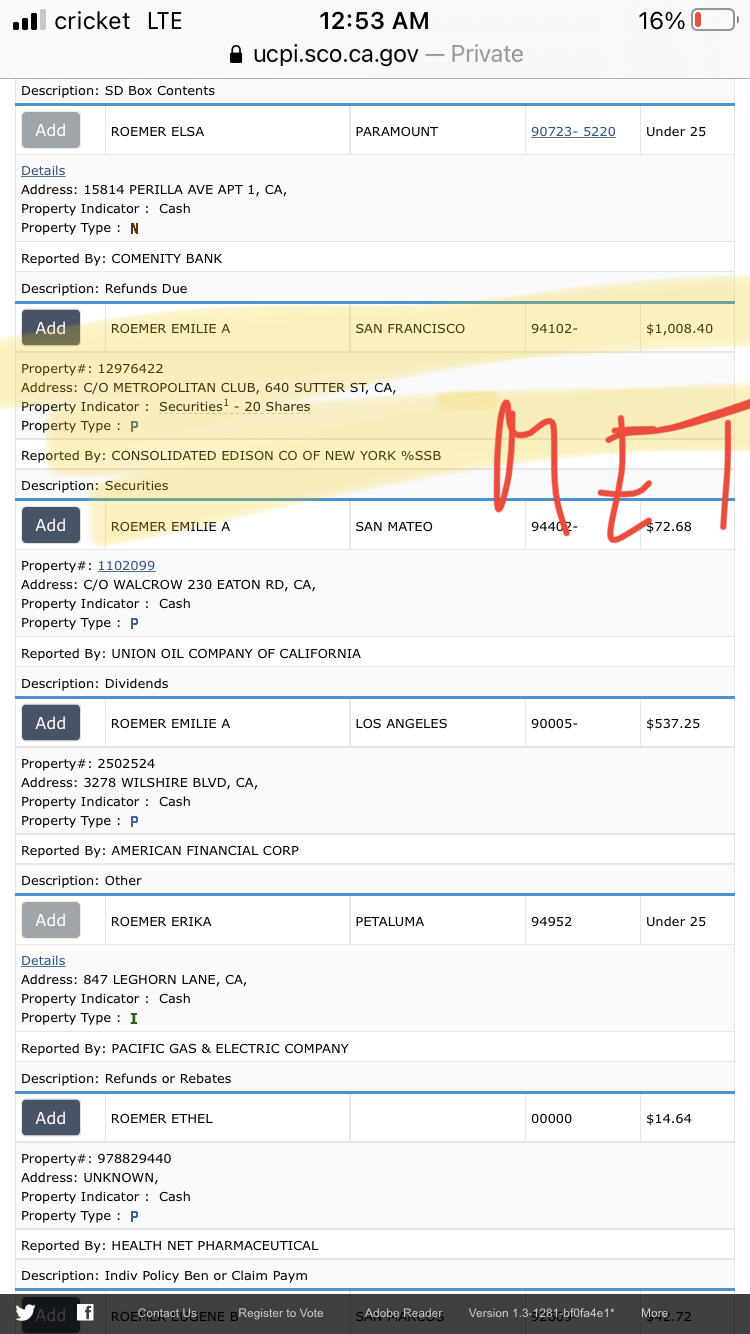The image size is (750, 1334).
Task: Click the $14.64 amount
Action: [x=669, y=1119]
